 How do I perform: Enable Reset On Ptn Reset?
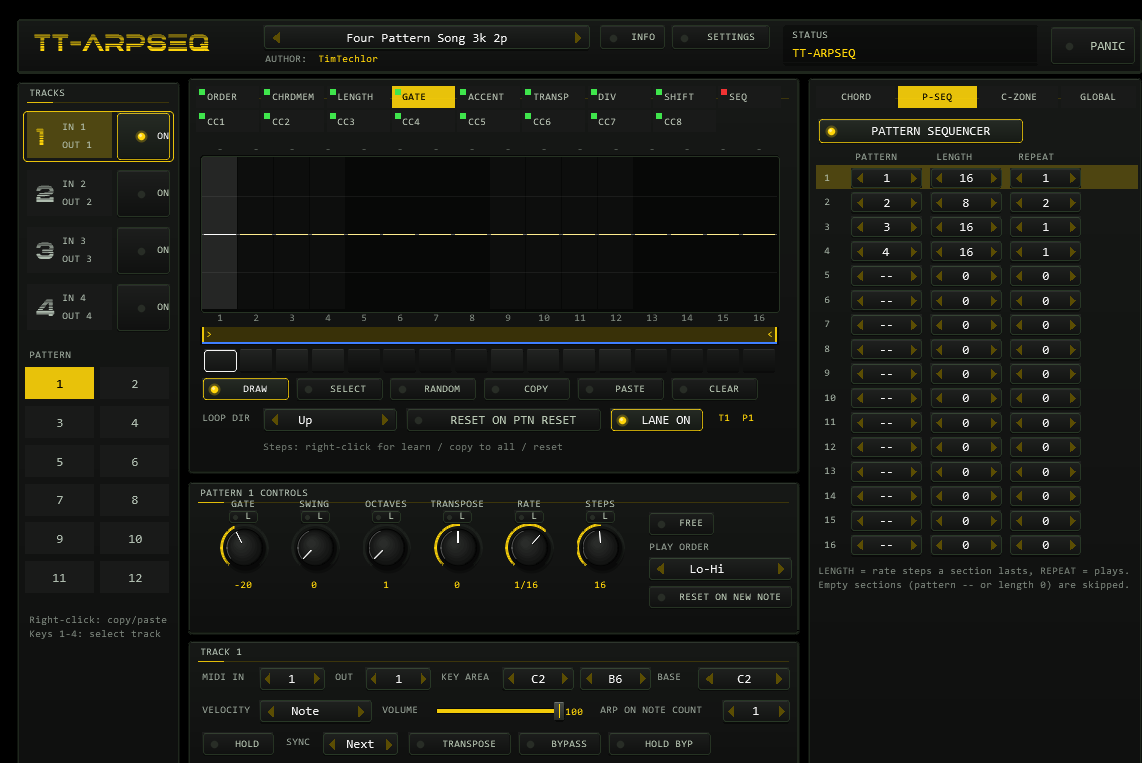tap(504, 420)
